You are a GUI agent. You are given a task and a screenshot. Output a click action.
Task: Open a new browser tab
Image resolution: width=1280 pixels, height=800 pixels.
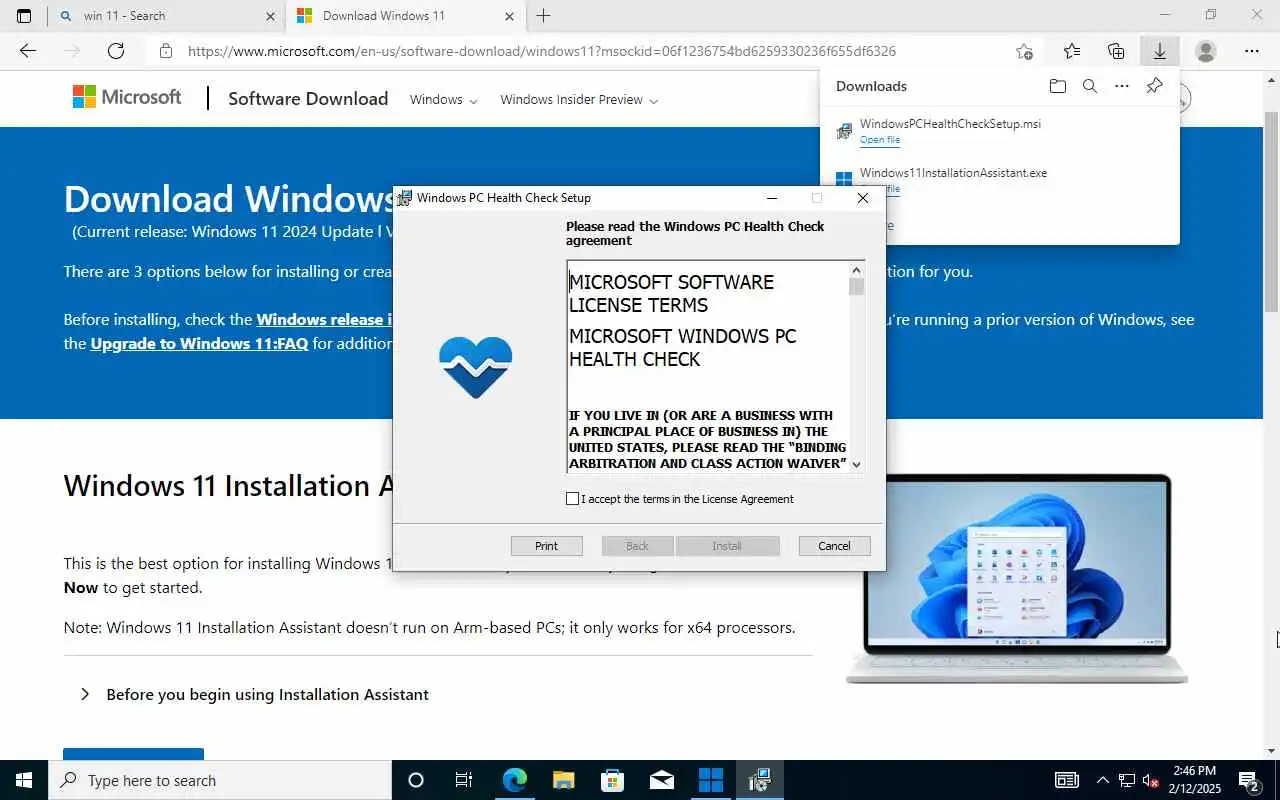(x=544, y=16)
